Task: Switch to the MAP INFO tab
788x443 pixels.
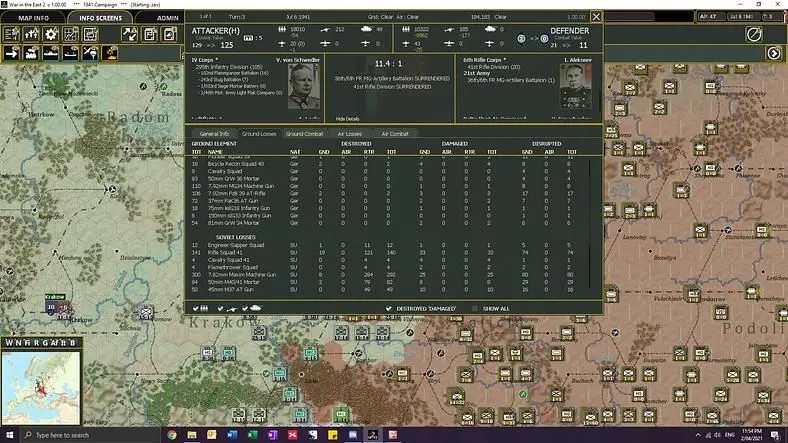Action: tap(34, 18)
